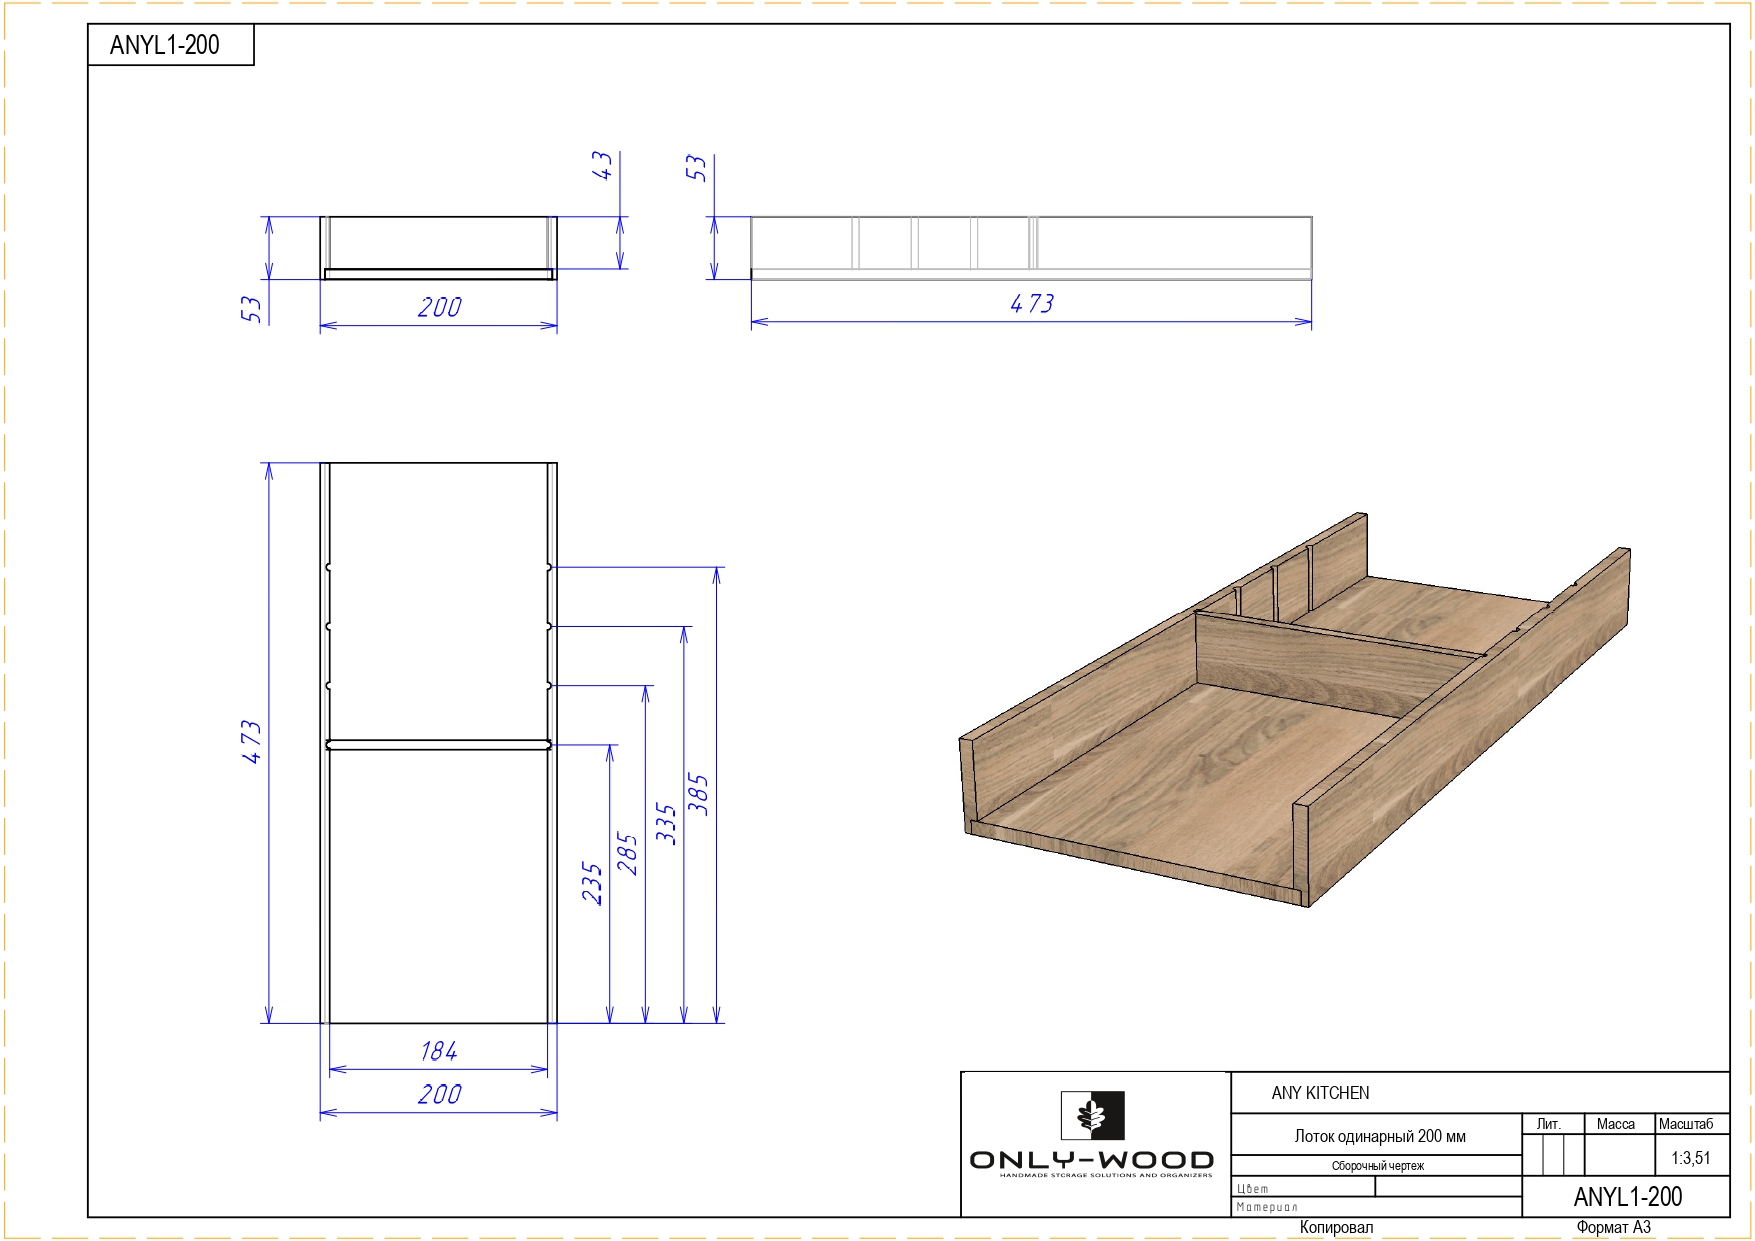Click the 335 dimension value

[x=665, y=823]
